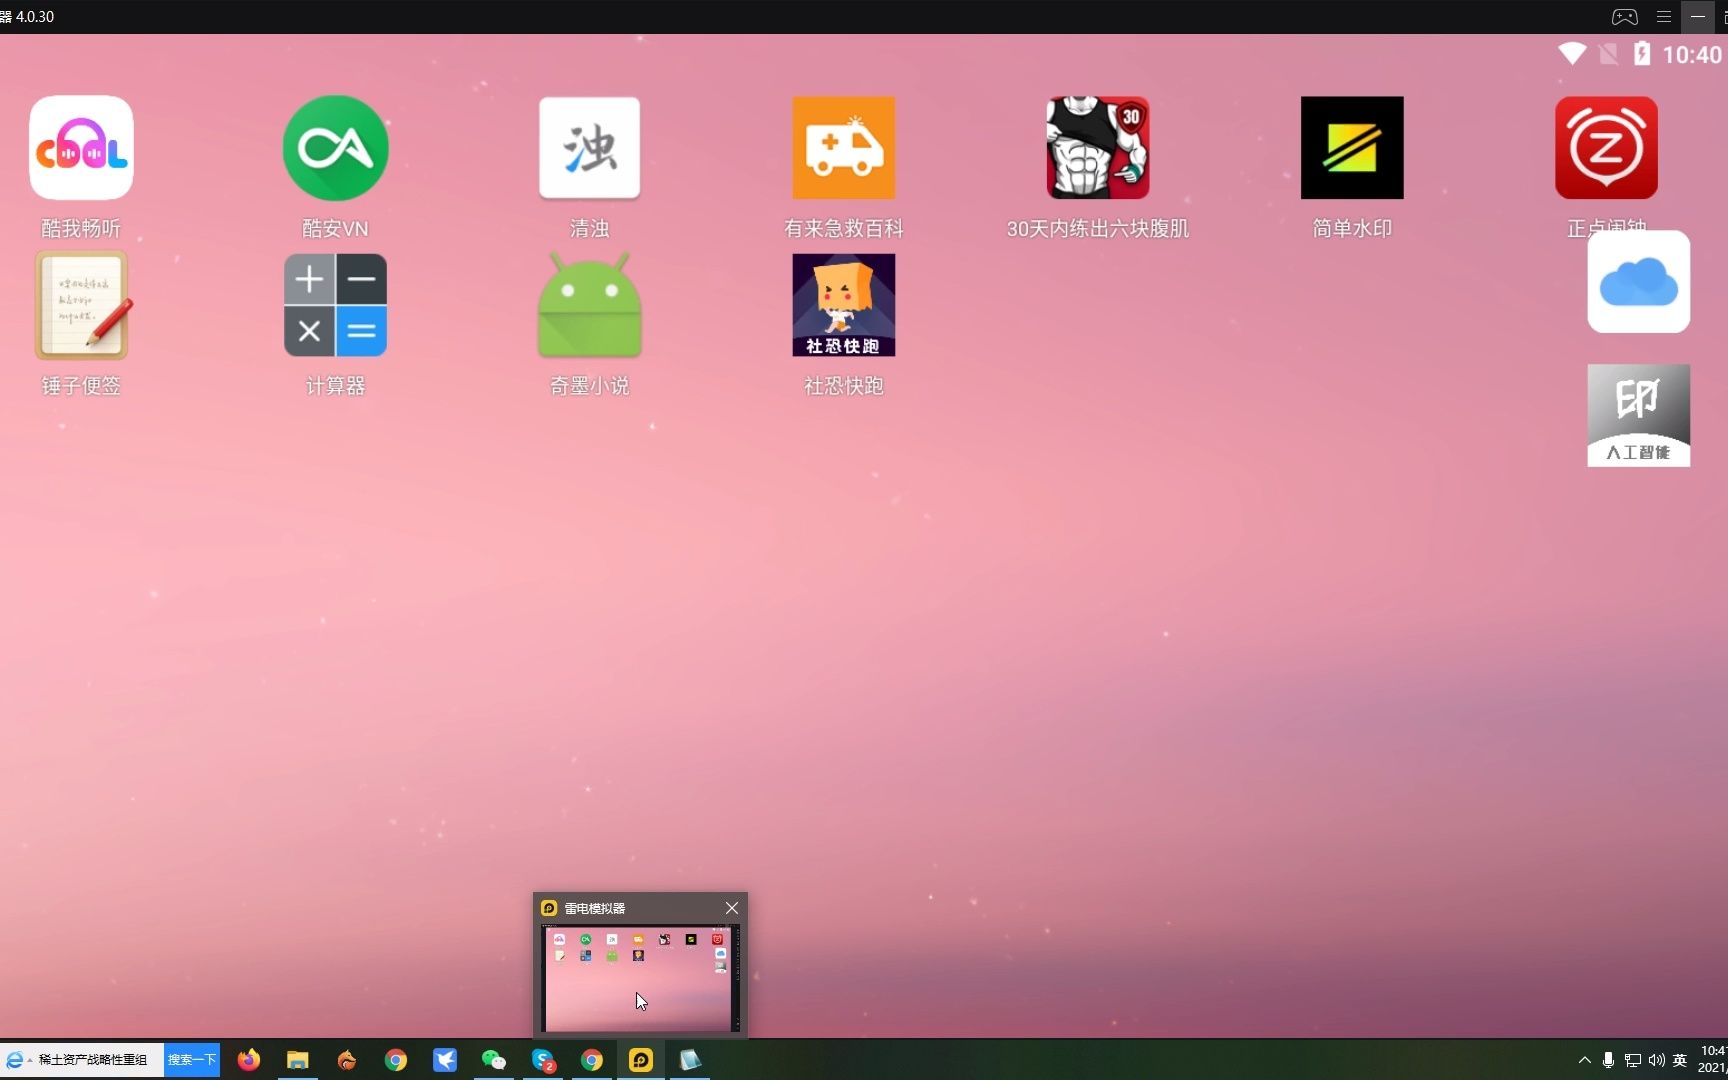Screen dimensions: 1728x1080
Task: Switch the 英 input method indicator
Action: (1680, 1060)
